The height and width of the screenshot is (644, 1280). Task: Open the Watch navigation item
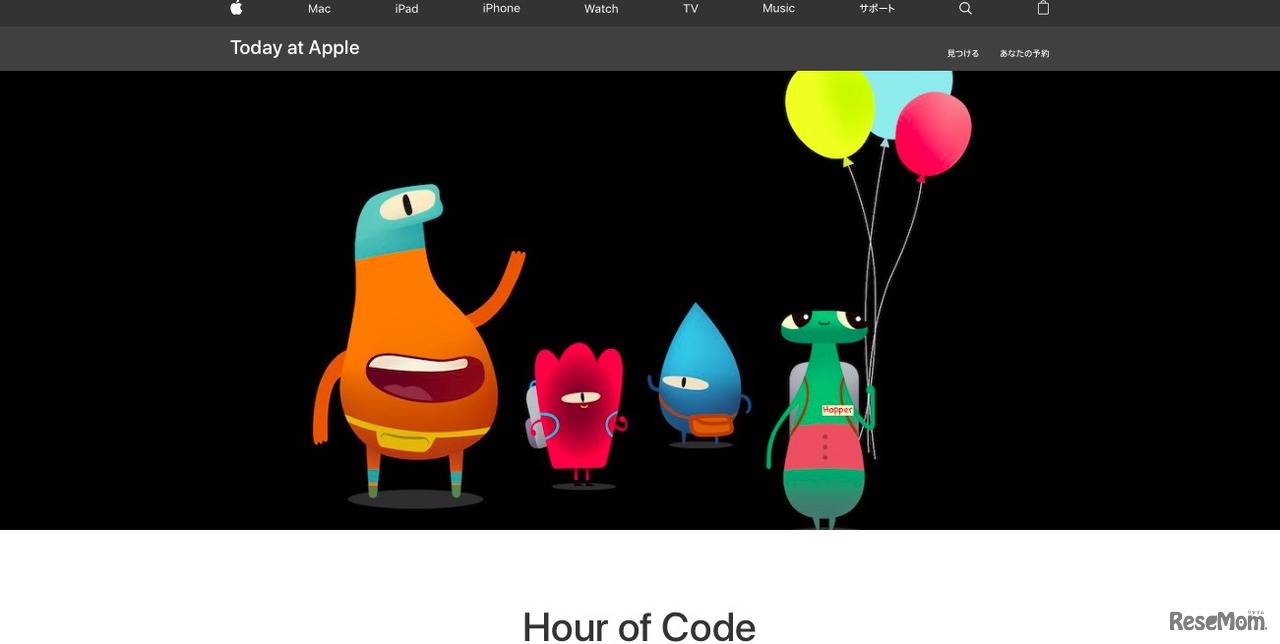coord(600,9)
